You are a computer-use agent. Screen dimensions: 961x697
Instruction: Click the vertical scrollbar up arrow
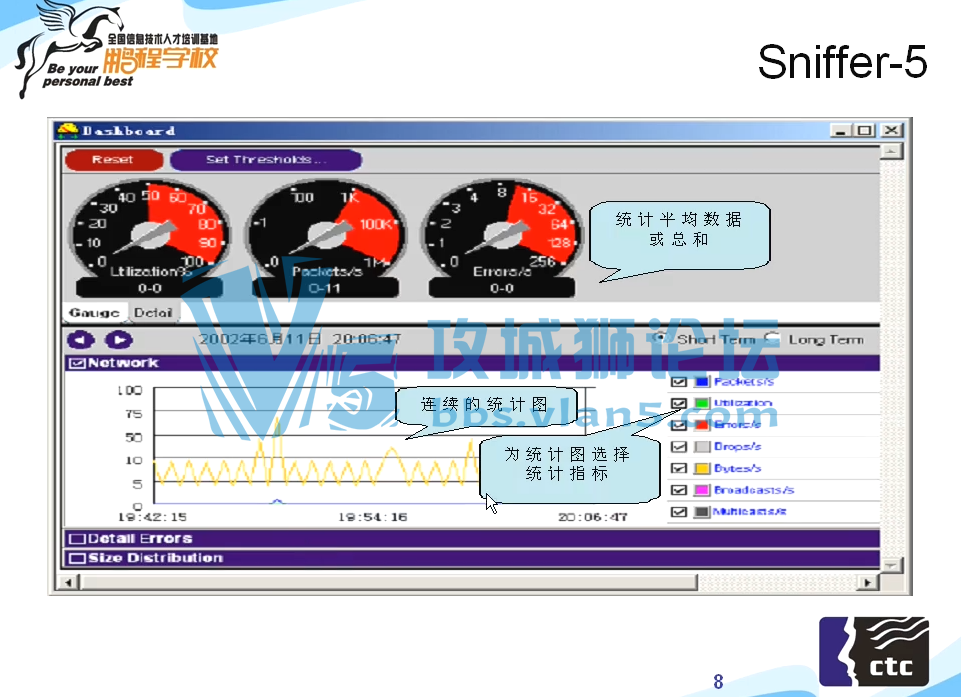(891, 151)
